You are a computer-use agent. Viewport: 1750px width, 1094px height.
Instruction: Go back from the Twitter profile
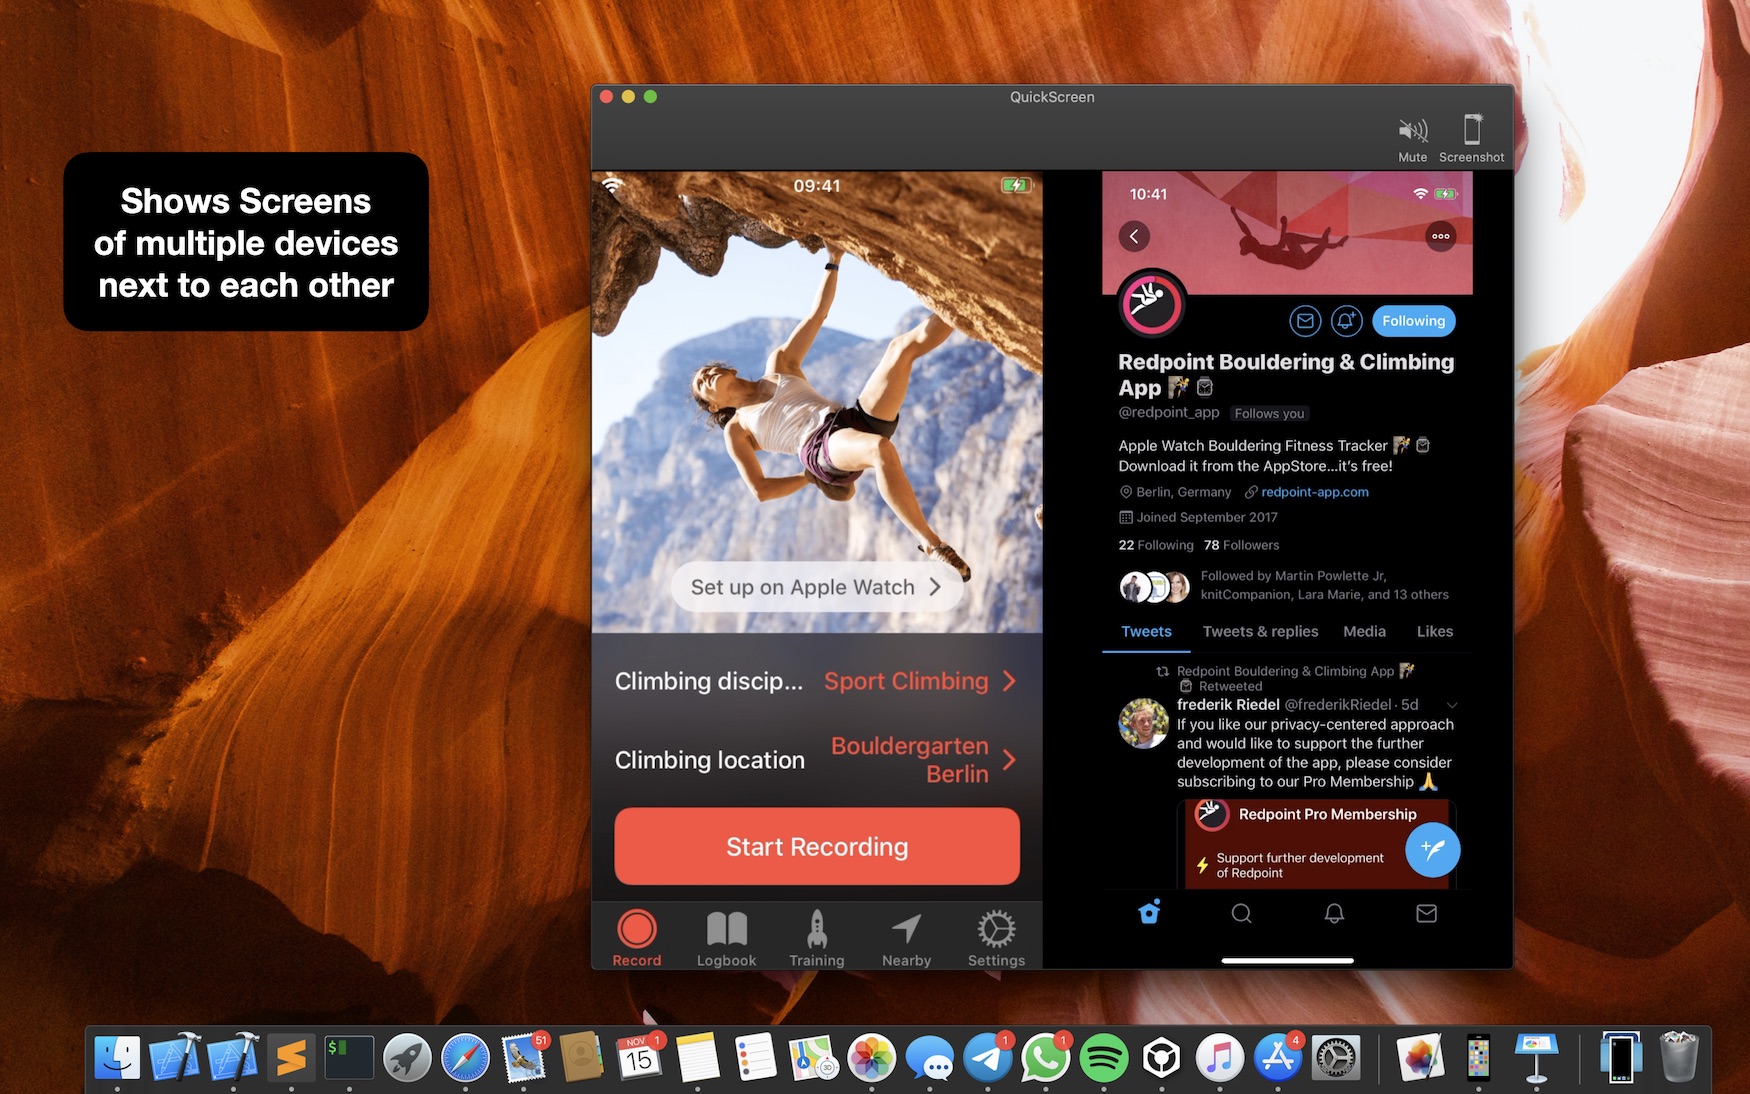[x=1134, y=236]
